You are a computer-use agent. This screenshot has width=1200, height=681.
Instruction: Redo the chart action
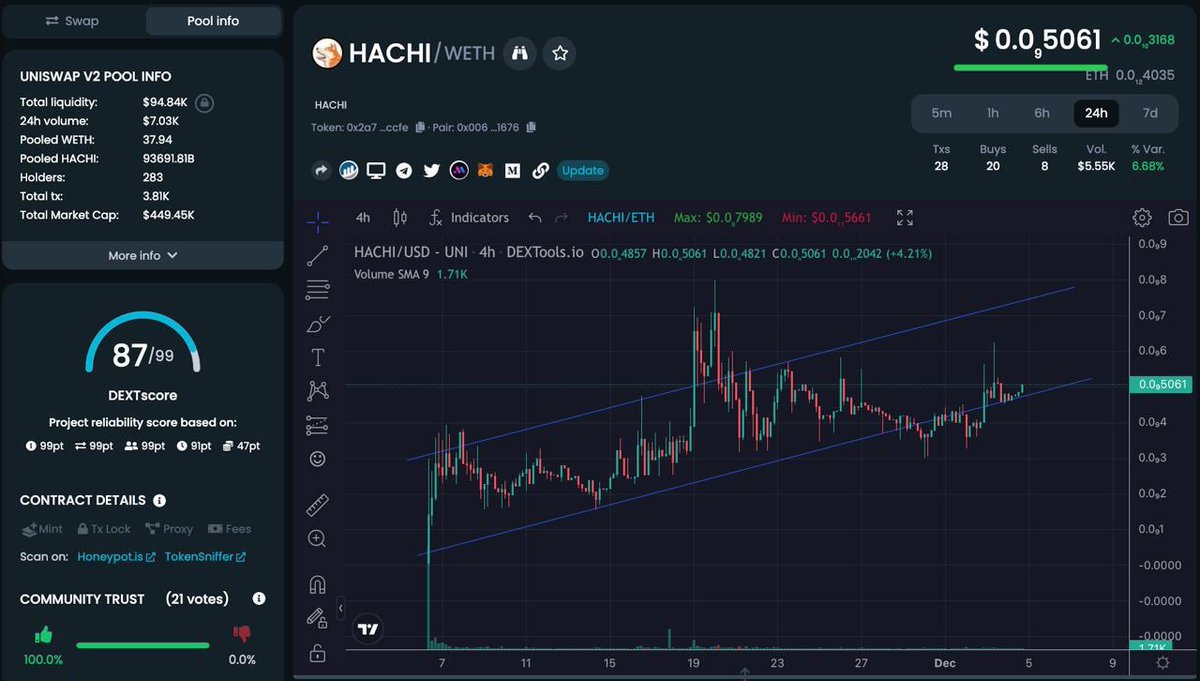pos(561,217)
